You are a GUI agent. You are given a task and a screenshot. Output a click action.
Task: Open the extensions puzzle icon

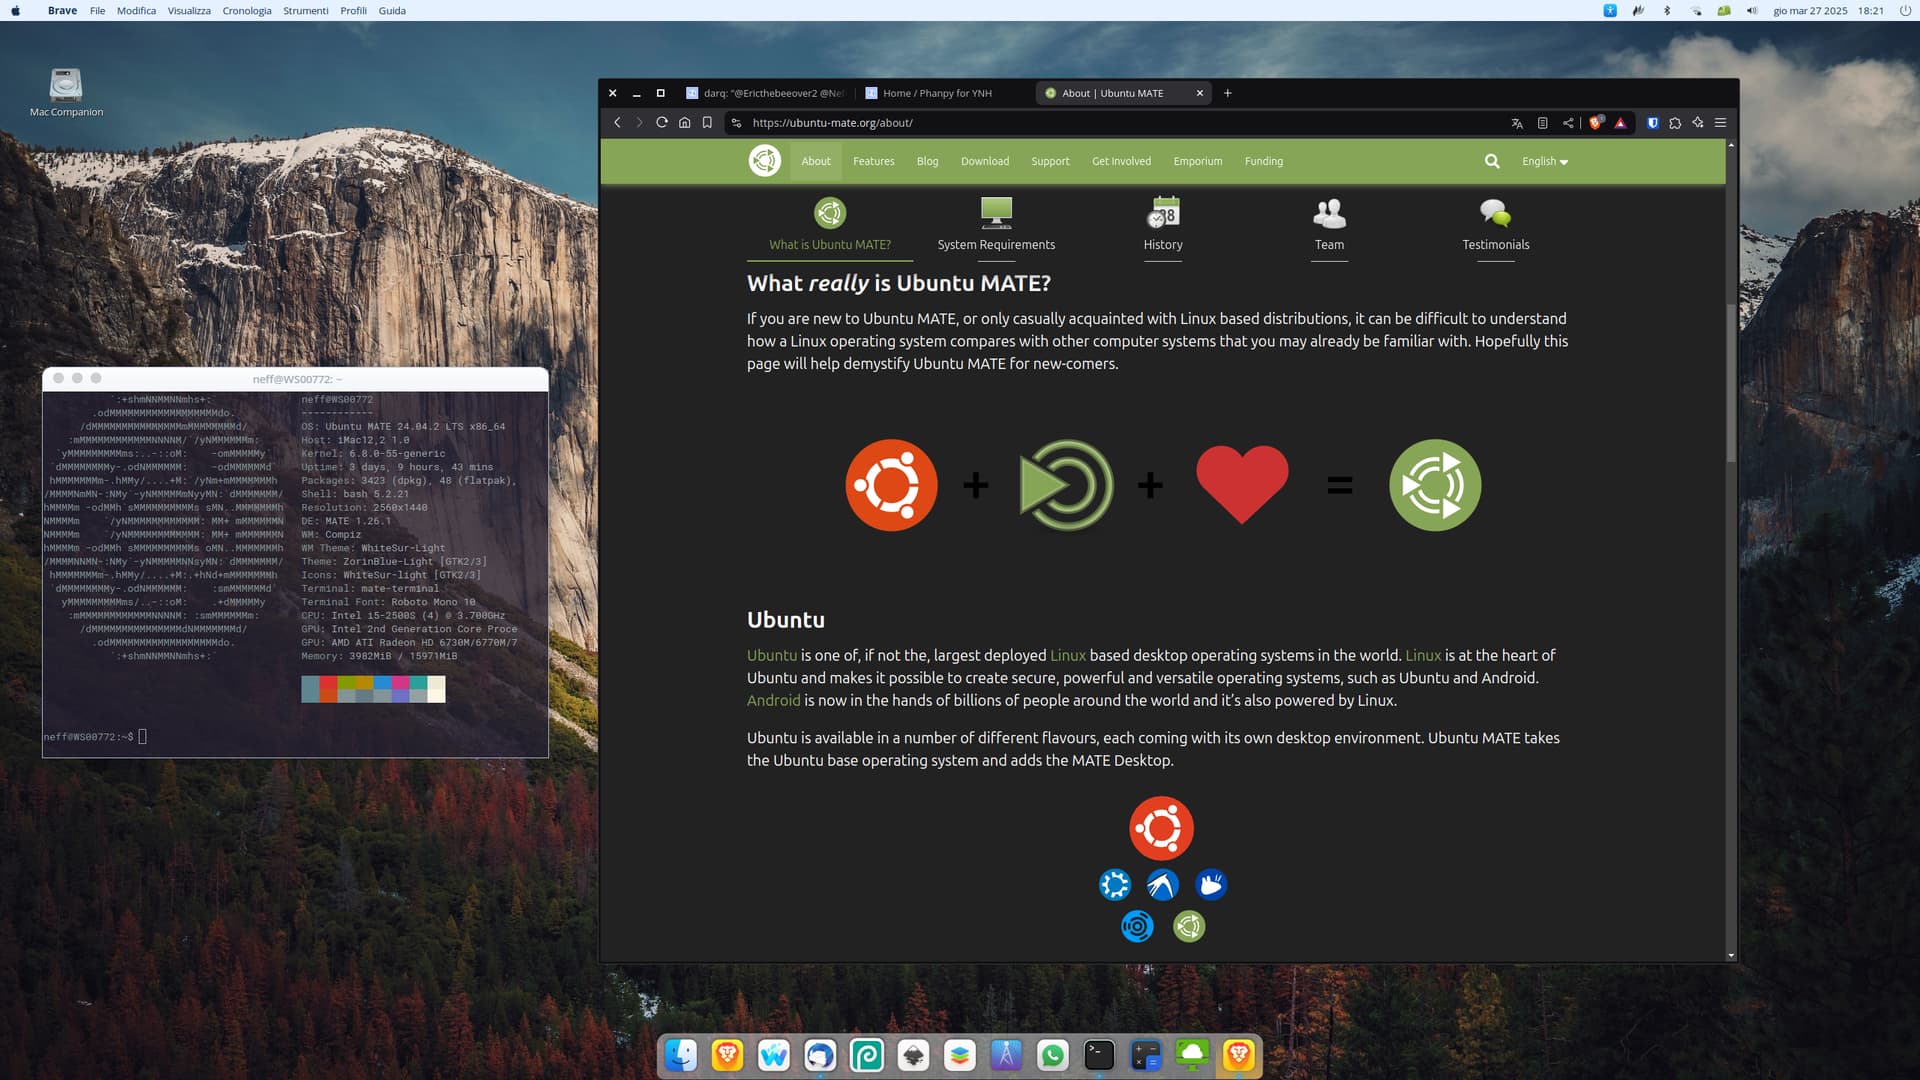pos(1675,123)
